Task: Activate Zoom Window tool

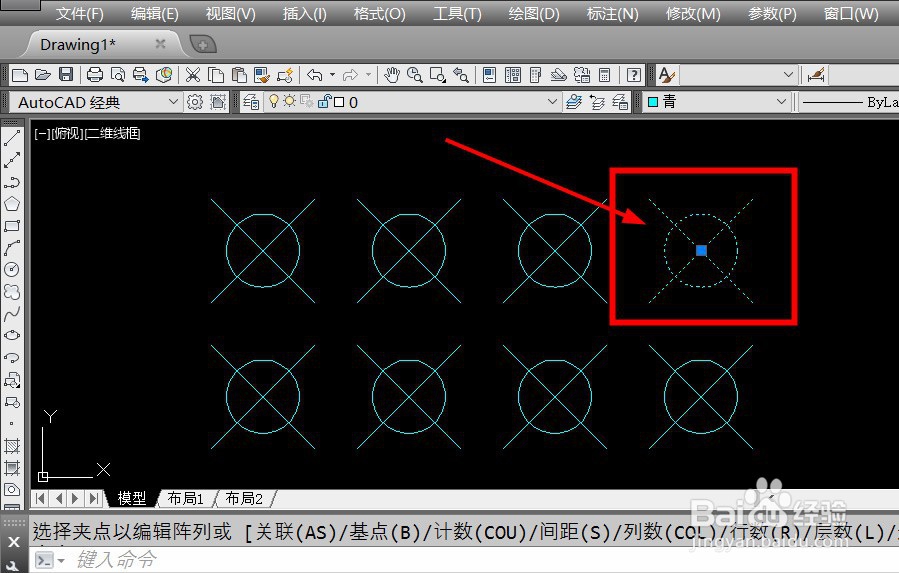Action: coord(438,75)
